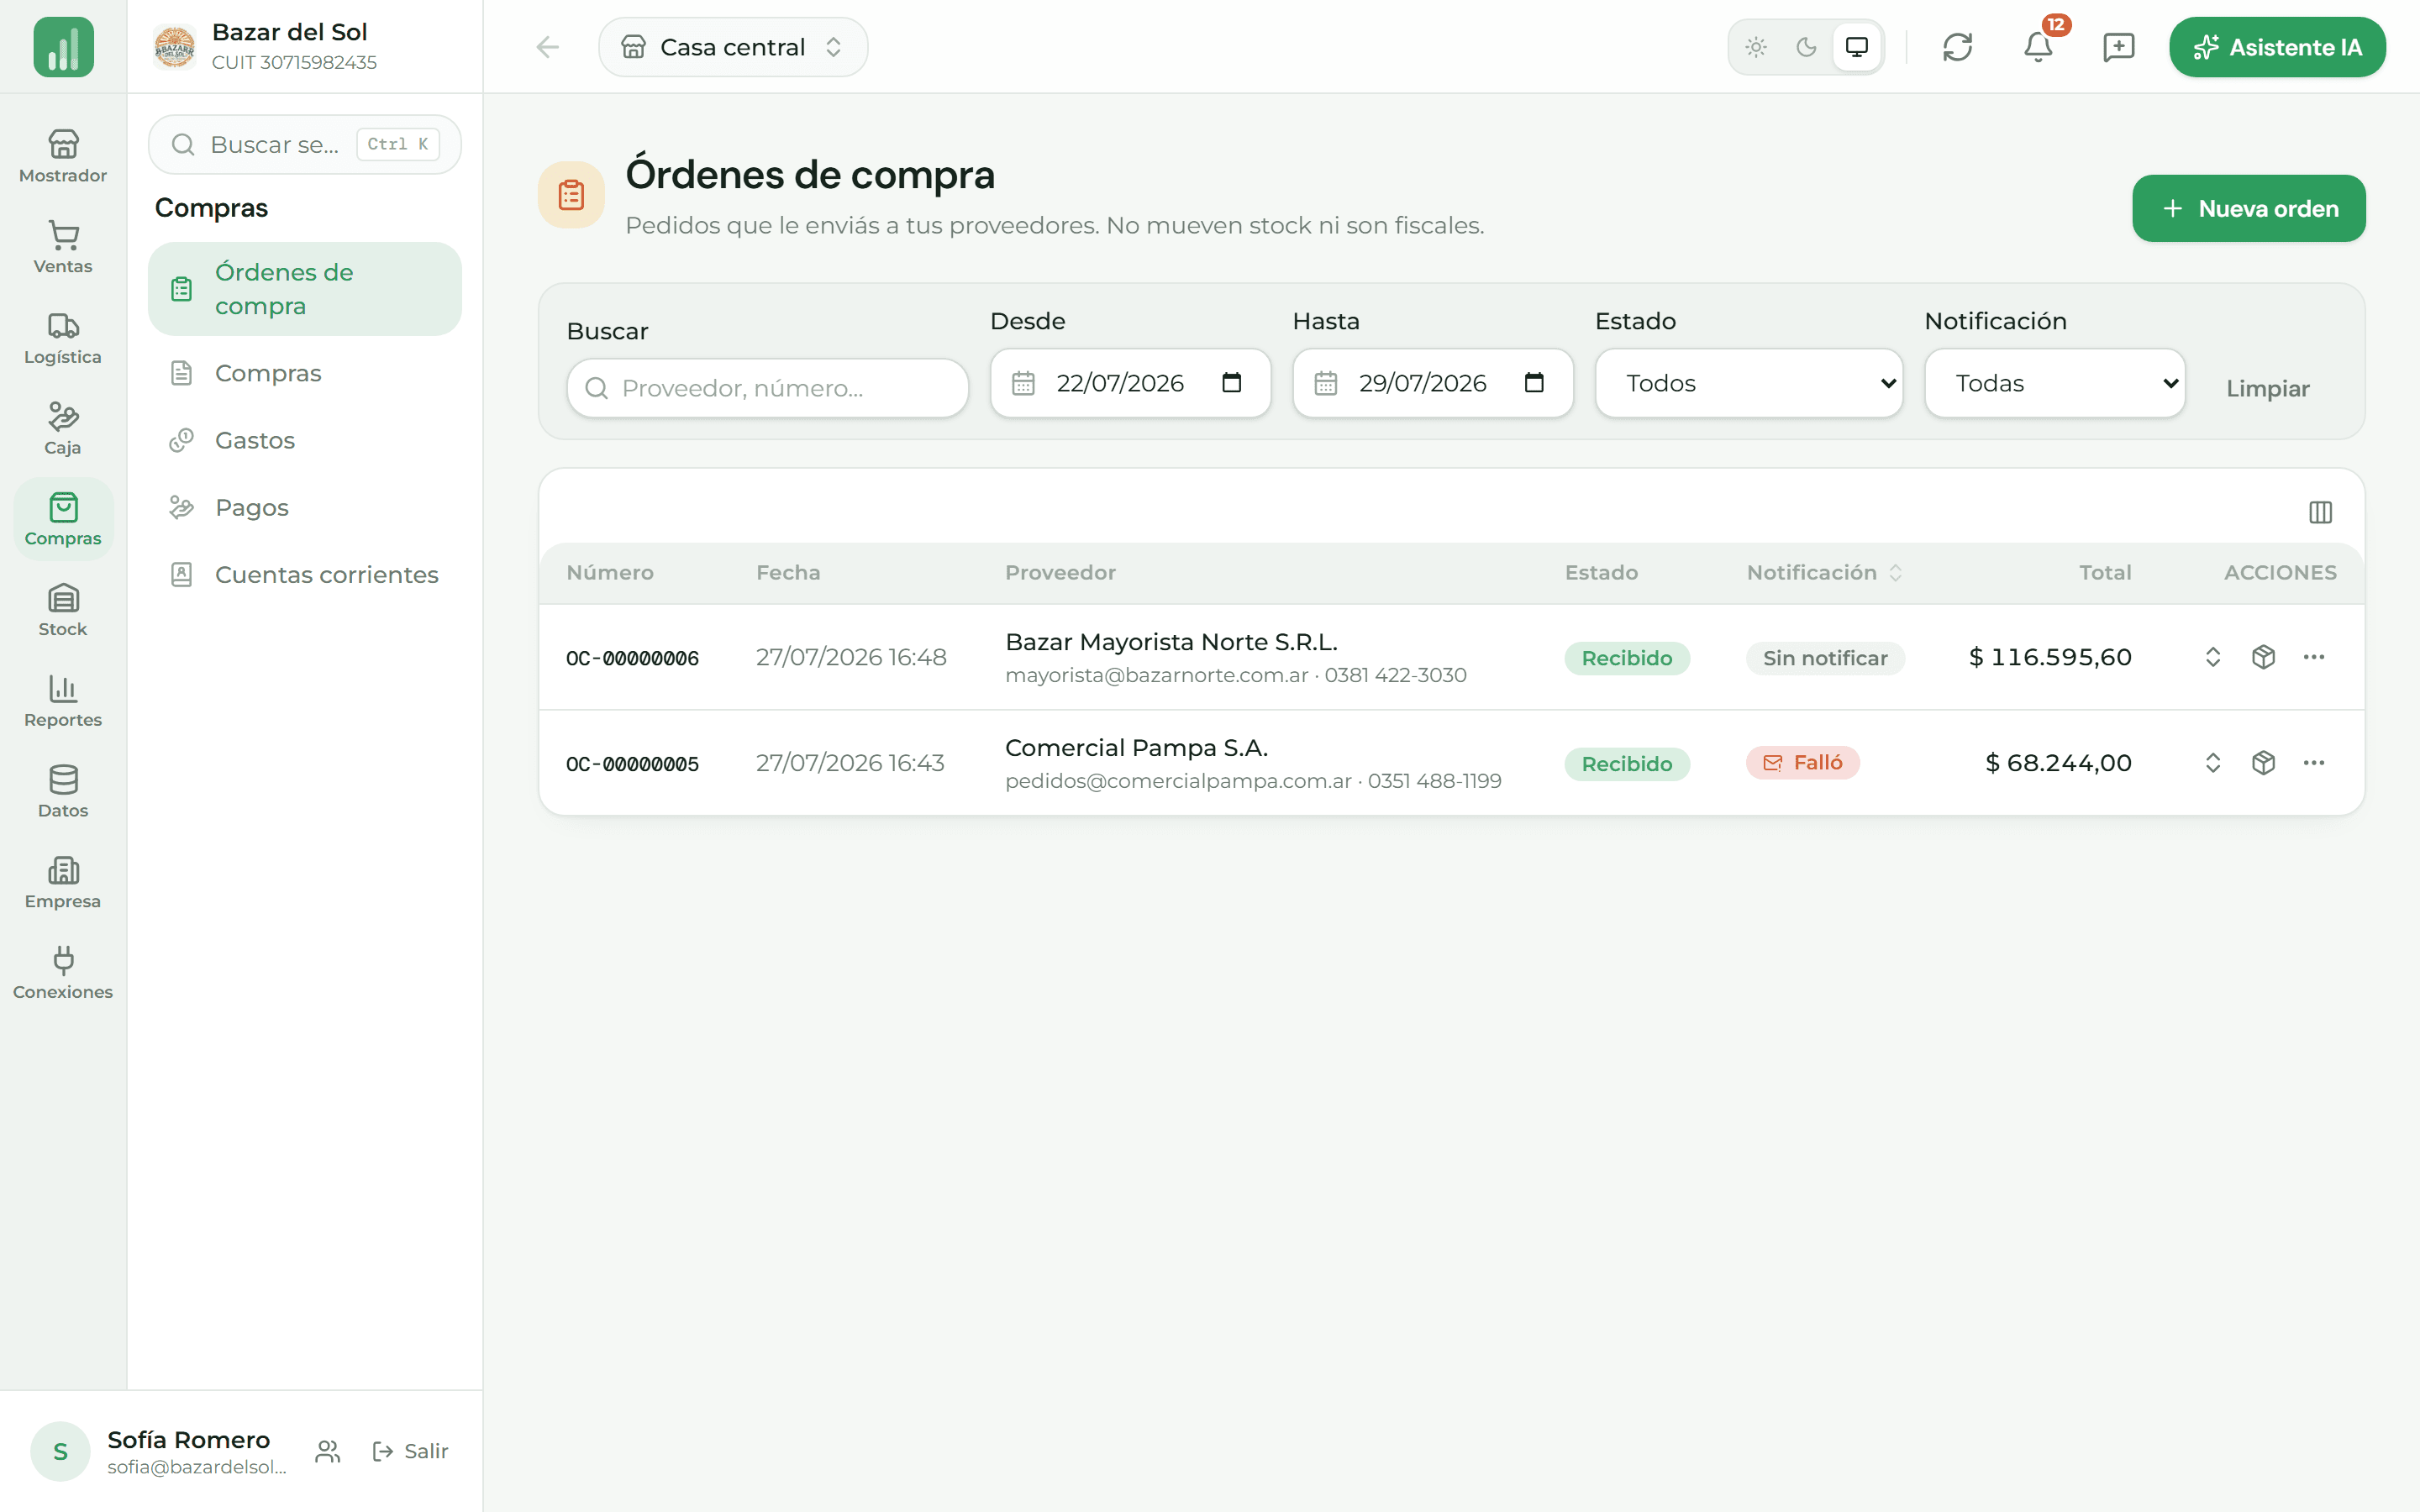The width and height of the screenshot is (2420, 1512).
Task: Open more actions for OC-00000006
Action: pyautogui.click(x=2313, y=657)
